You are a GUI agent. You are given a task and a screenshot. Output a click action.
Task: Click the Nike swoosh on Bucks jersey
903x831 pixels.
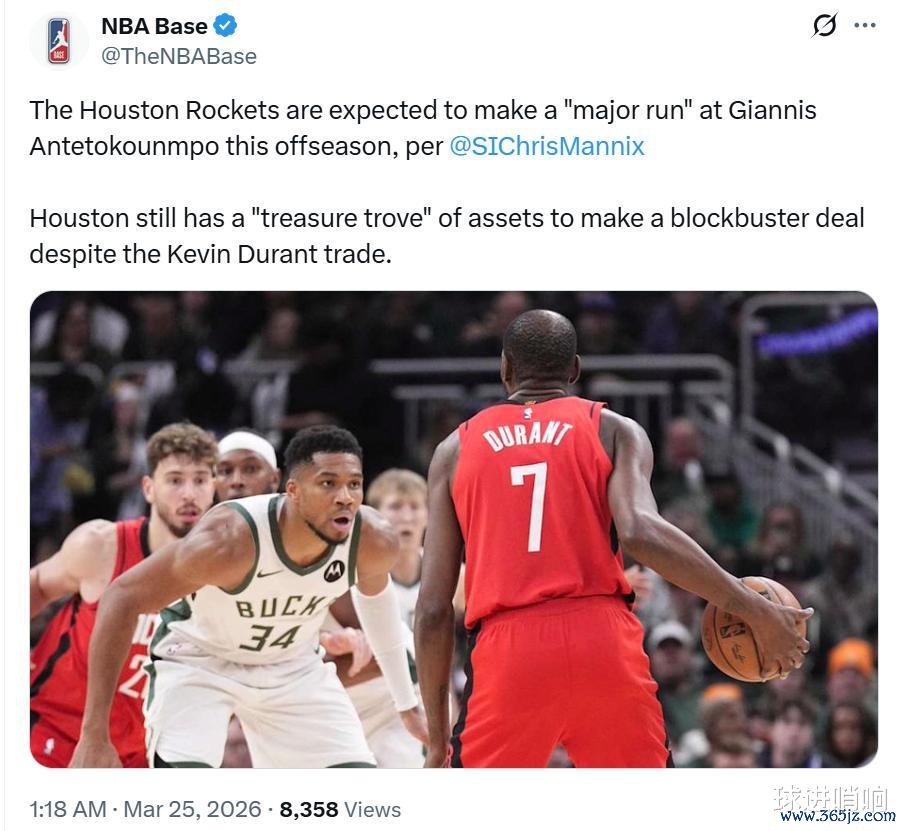269,574
